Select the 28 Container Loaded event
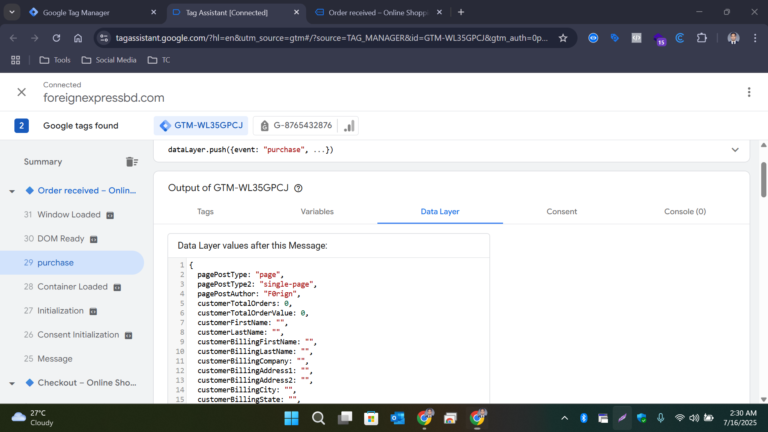This screenshot has width=768, height=432. [x=72, y=287]
